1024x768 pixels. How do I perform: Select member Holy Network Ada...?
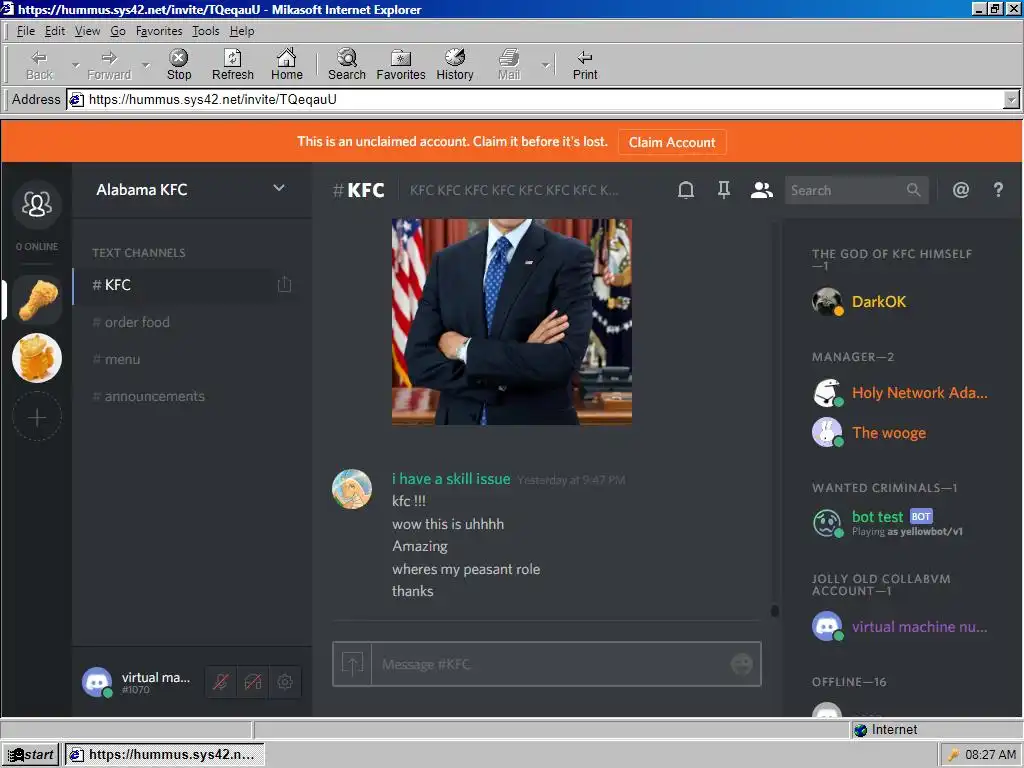[x=901, y=393]
